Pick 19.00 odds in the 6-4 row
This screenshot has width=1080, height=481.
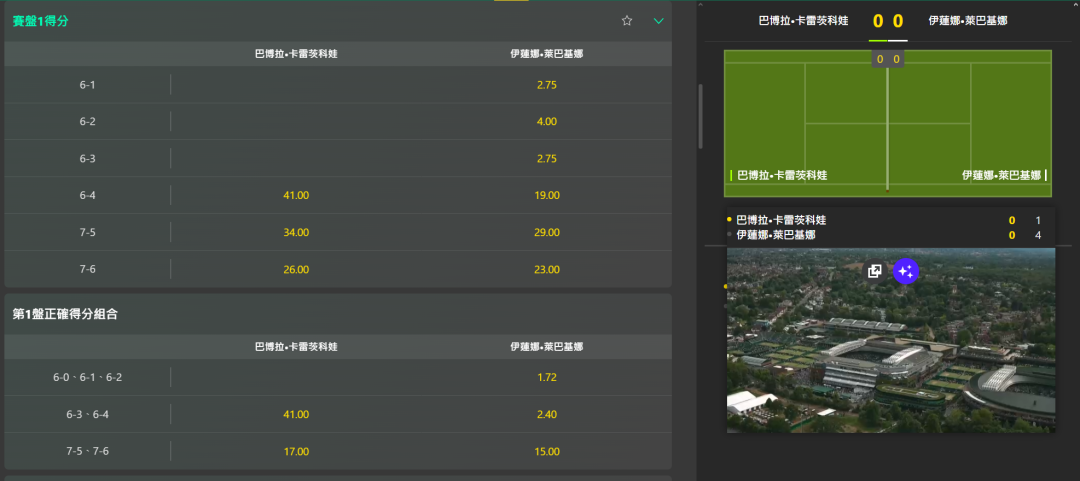pos(546,195)
